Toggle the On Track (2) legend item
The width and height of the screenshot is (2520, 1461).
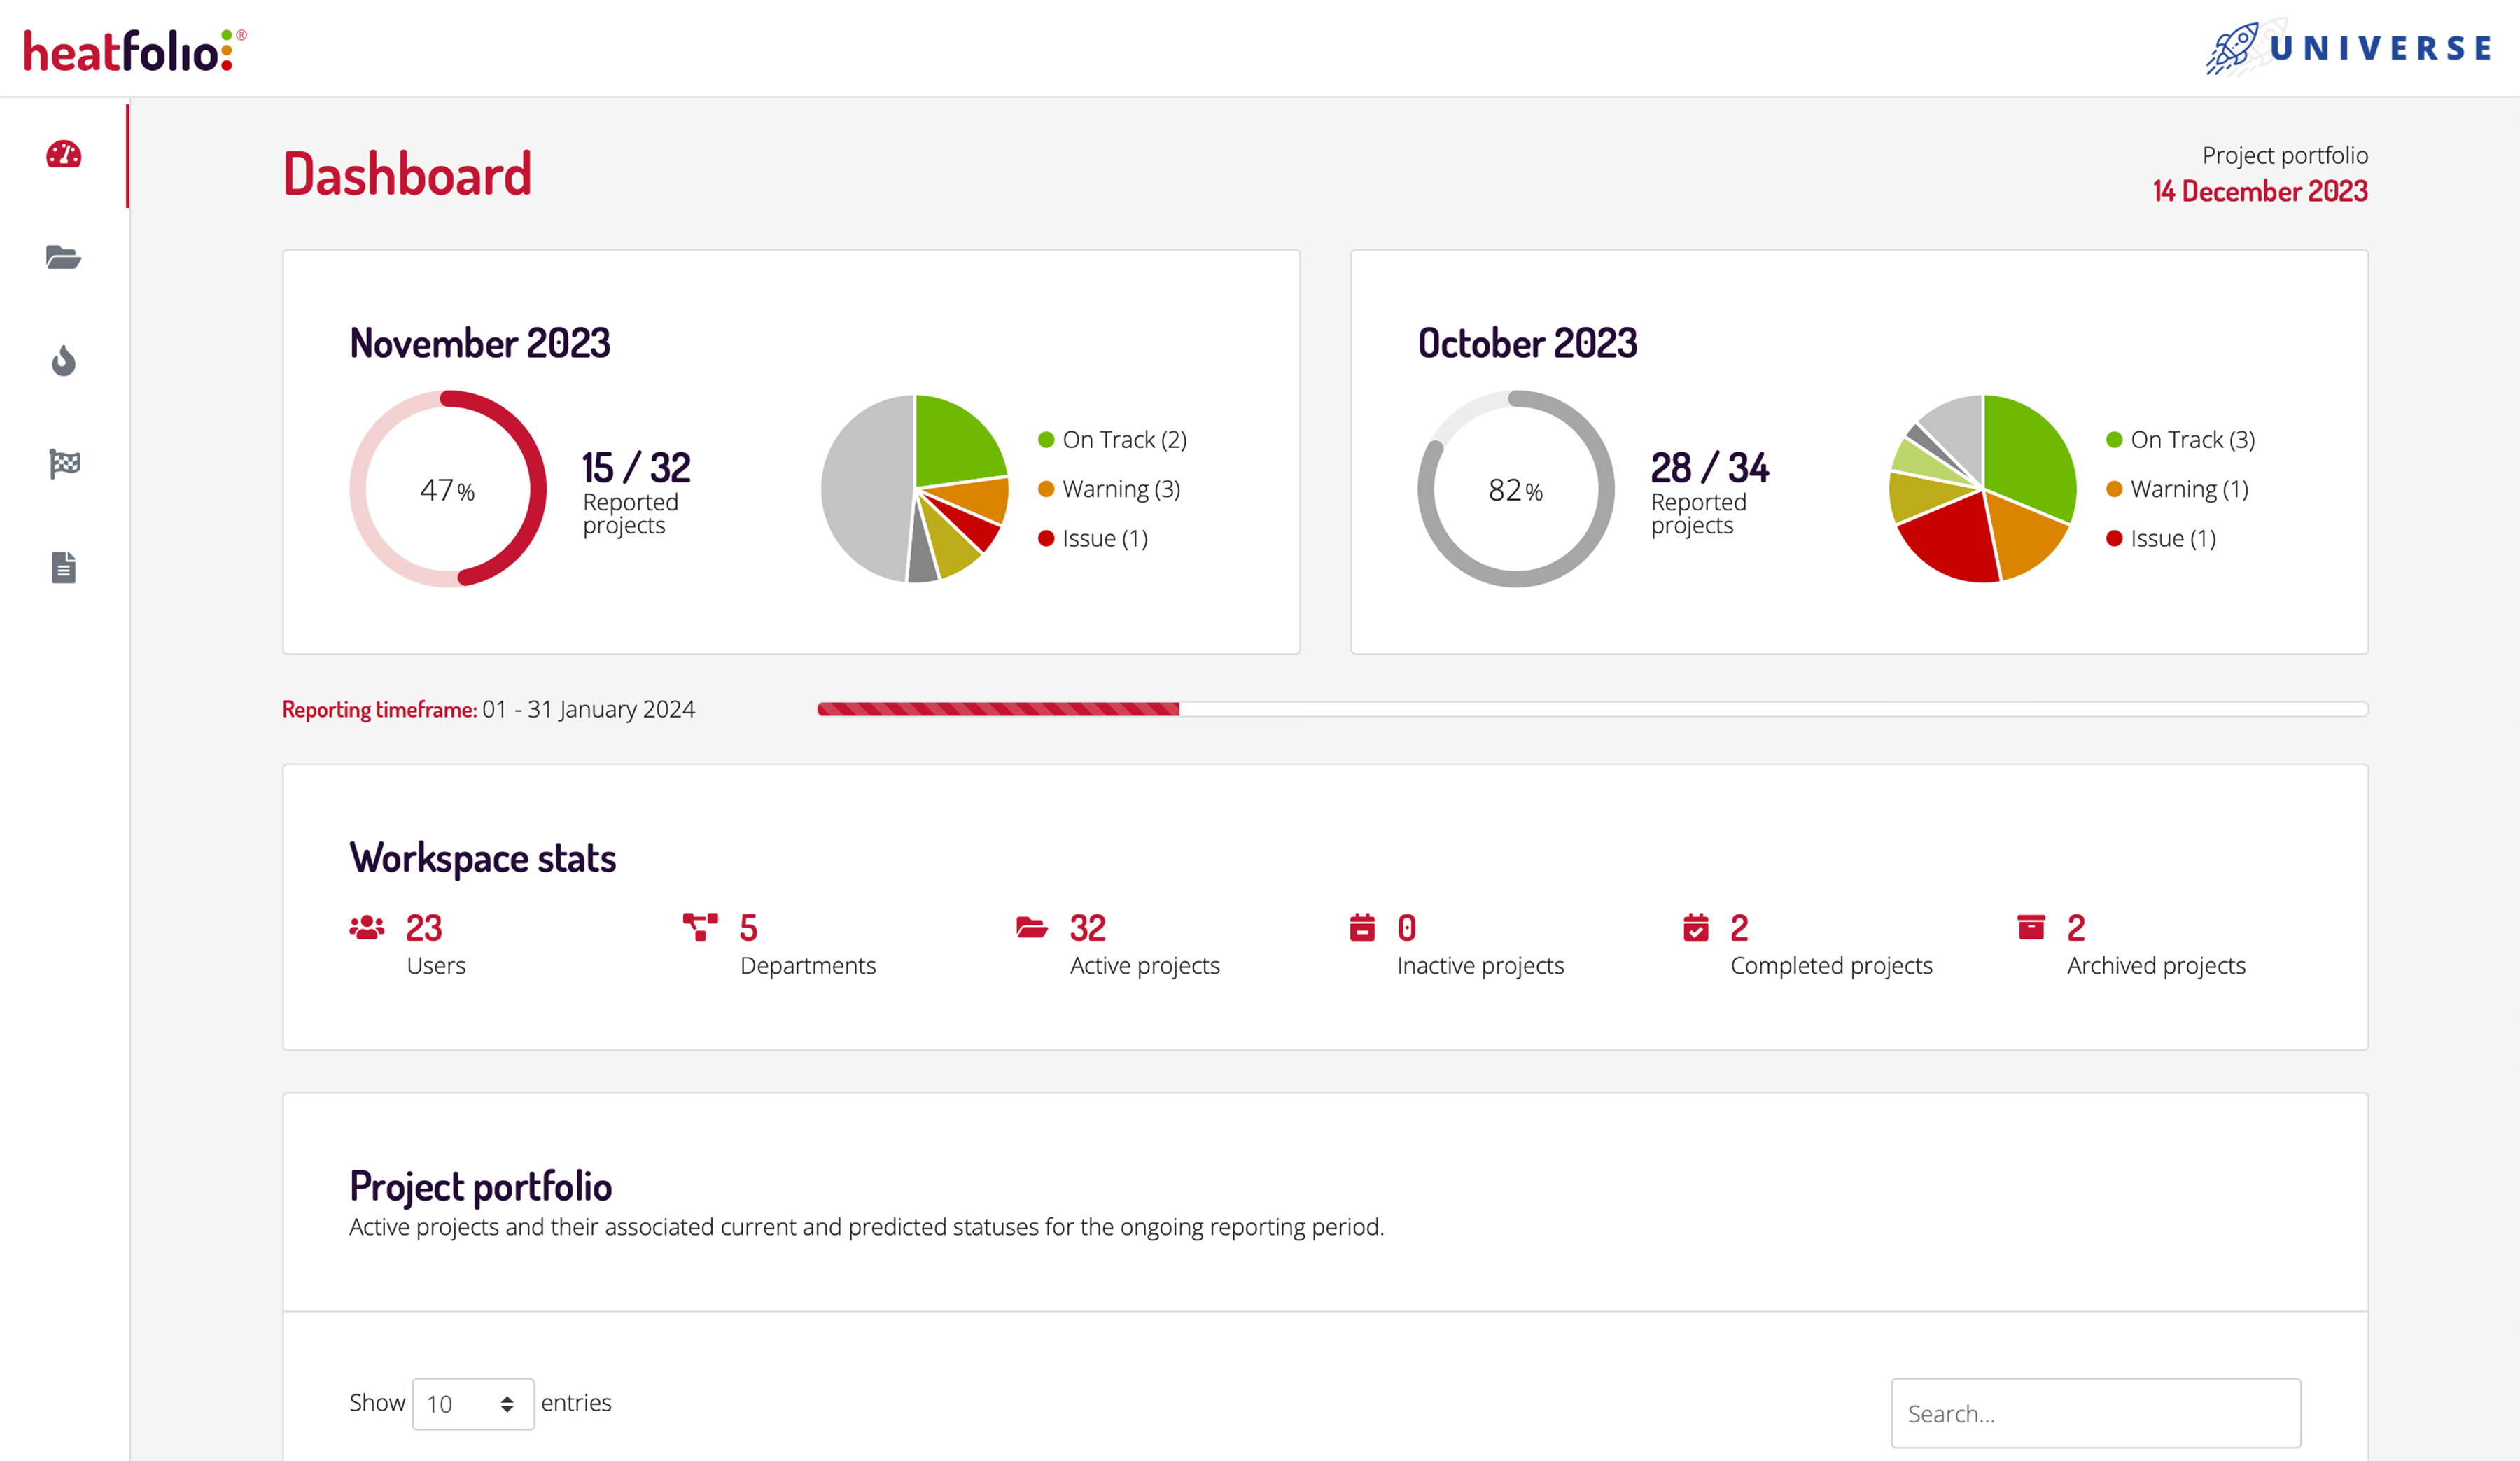point(1113,440)
